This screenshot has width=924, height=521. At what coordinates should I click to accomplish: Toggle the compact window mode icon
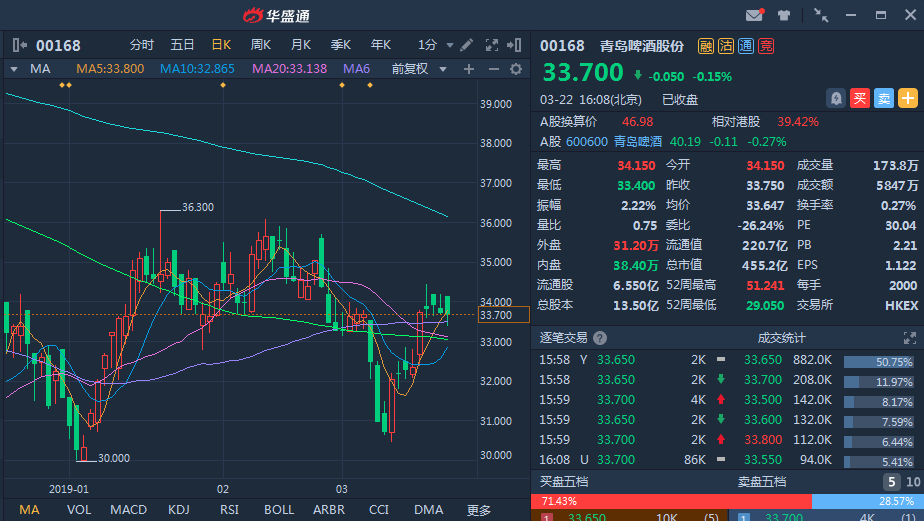pyautogui.click(x=821, y=15)
